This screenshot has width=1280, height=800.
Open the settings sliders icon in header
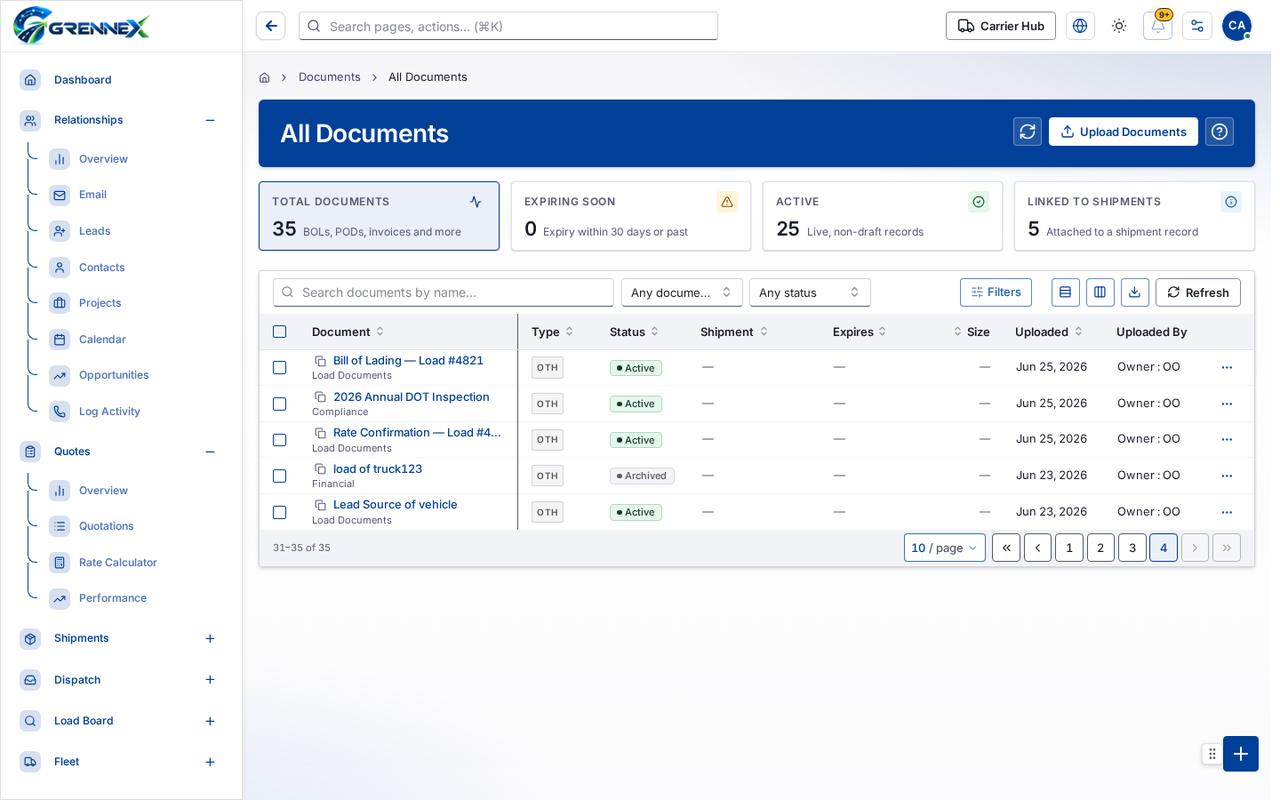tap(1197, 26)
